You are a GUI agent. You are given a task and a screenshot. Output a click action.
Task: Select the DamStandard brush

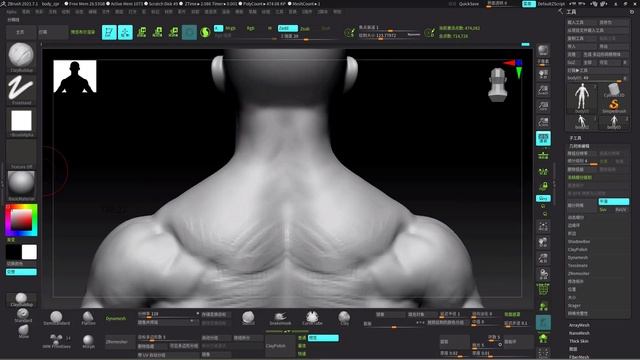(56, 318)
